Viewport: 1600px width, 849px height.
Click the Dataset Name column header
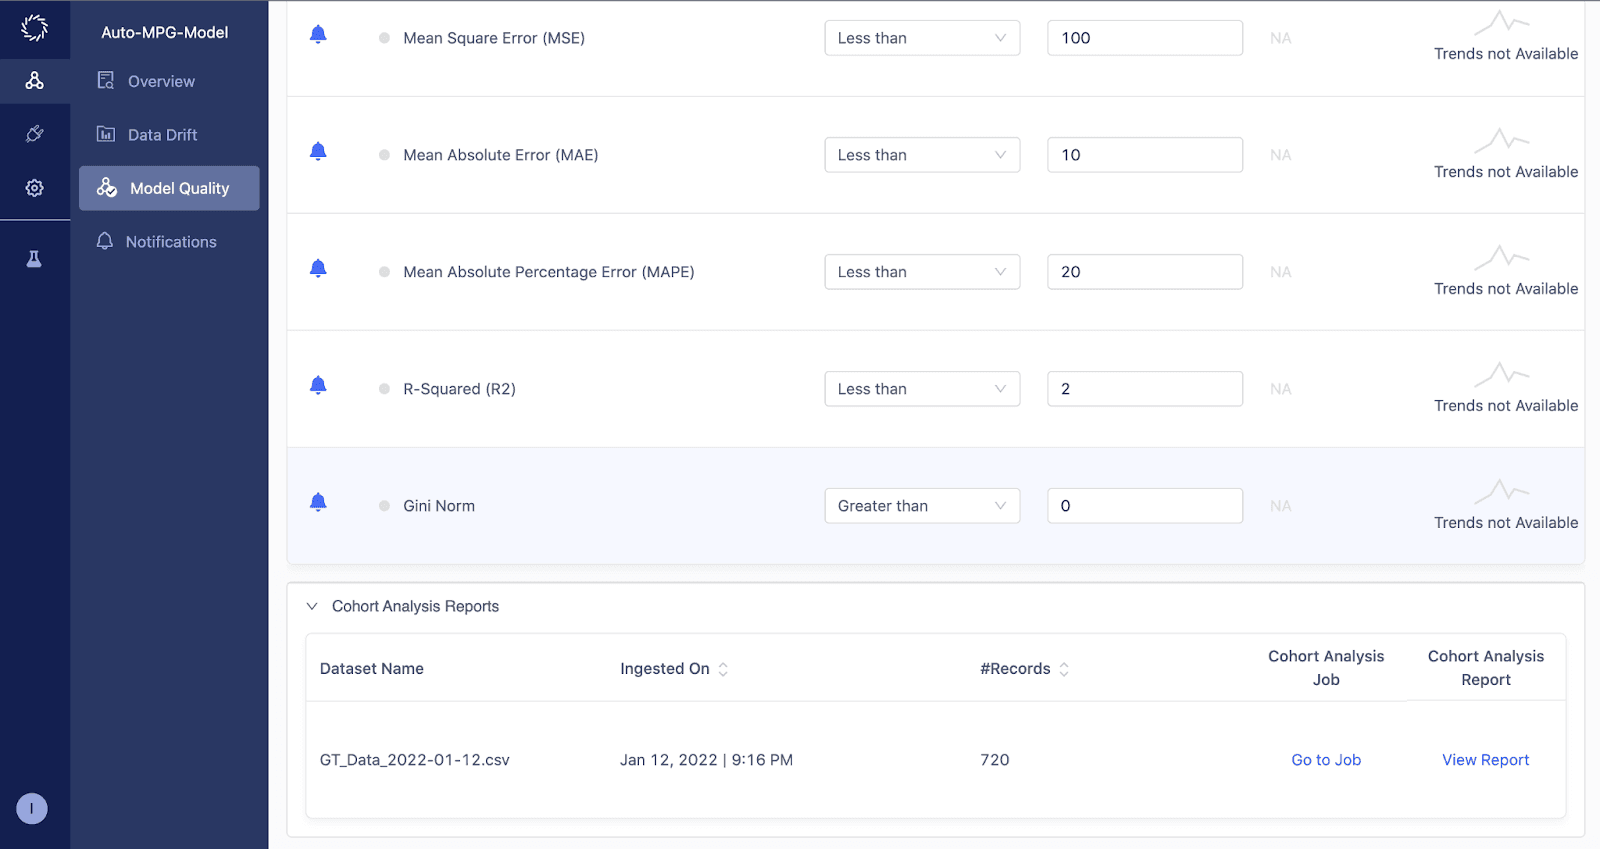[x=372, y=669]
